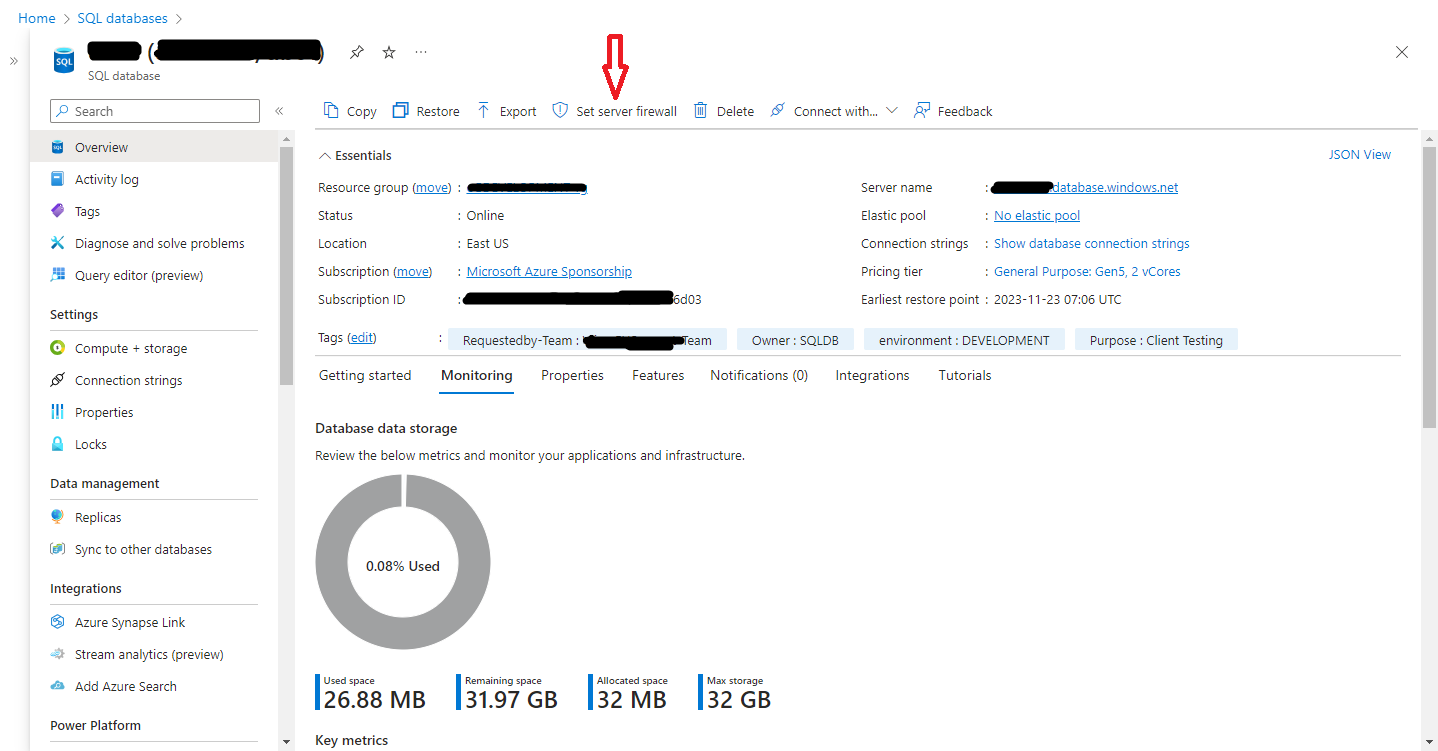Screen dimensions: 1438x751
Task: Mark database as favorite with star icon
Action: coord(389,52)
